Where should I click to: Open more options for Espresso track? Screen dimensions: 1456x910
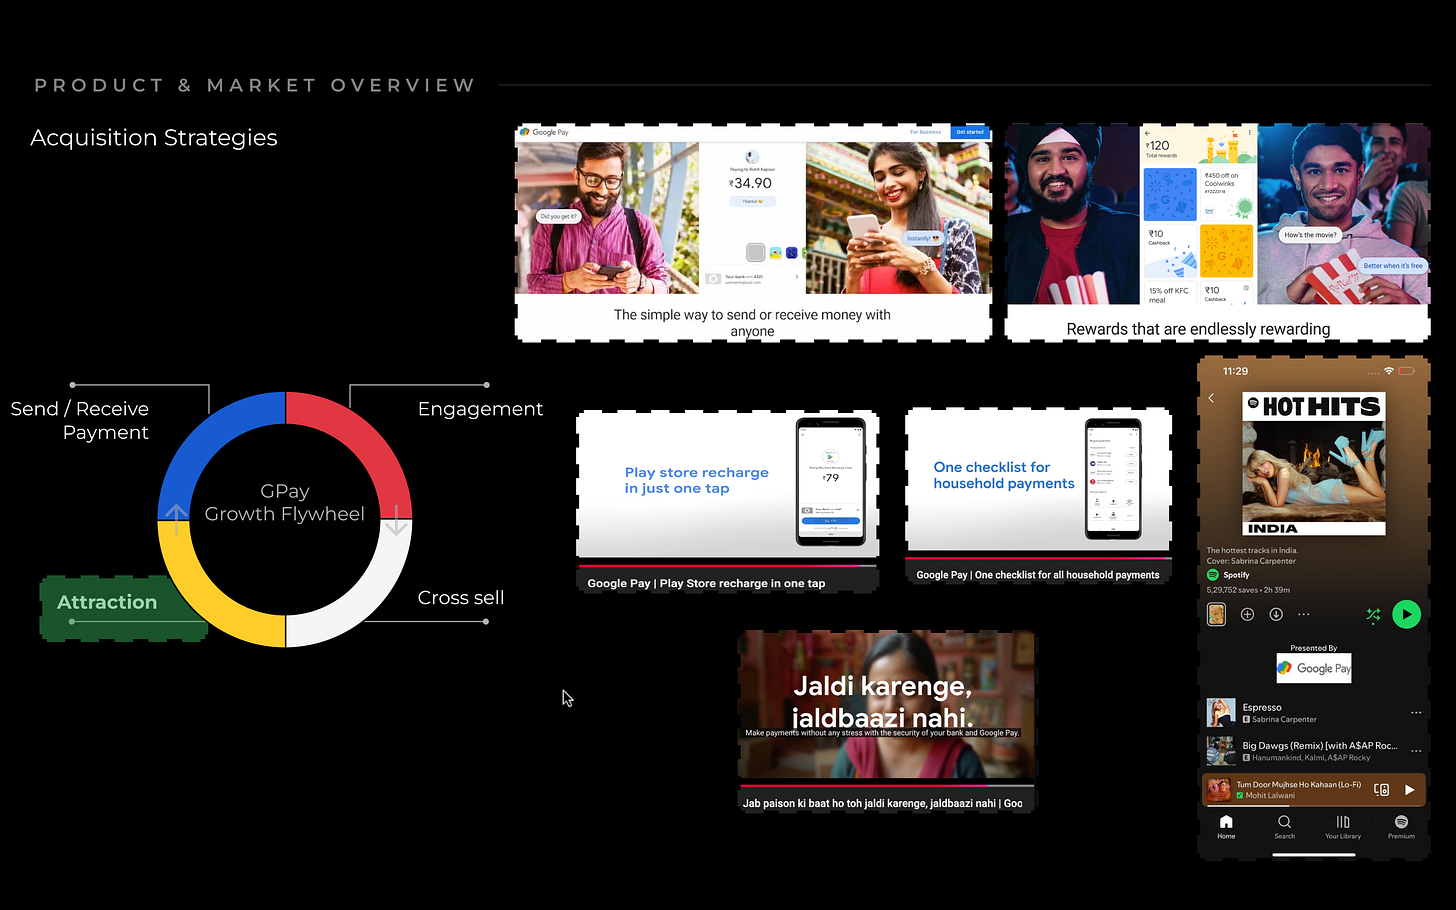click(1416, 712)
